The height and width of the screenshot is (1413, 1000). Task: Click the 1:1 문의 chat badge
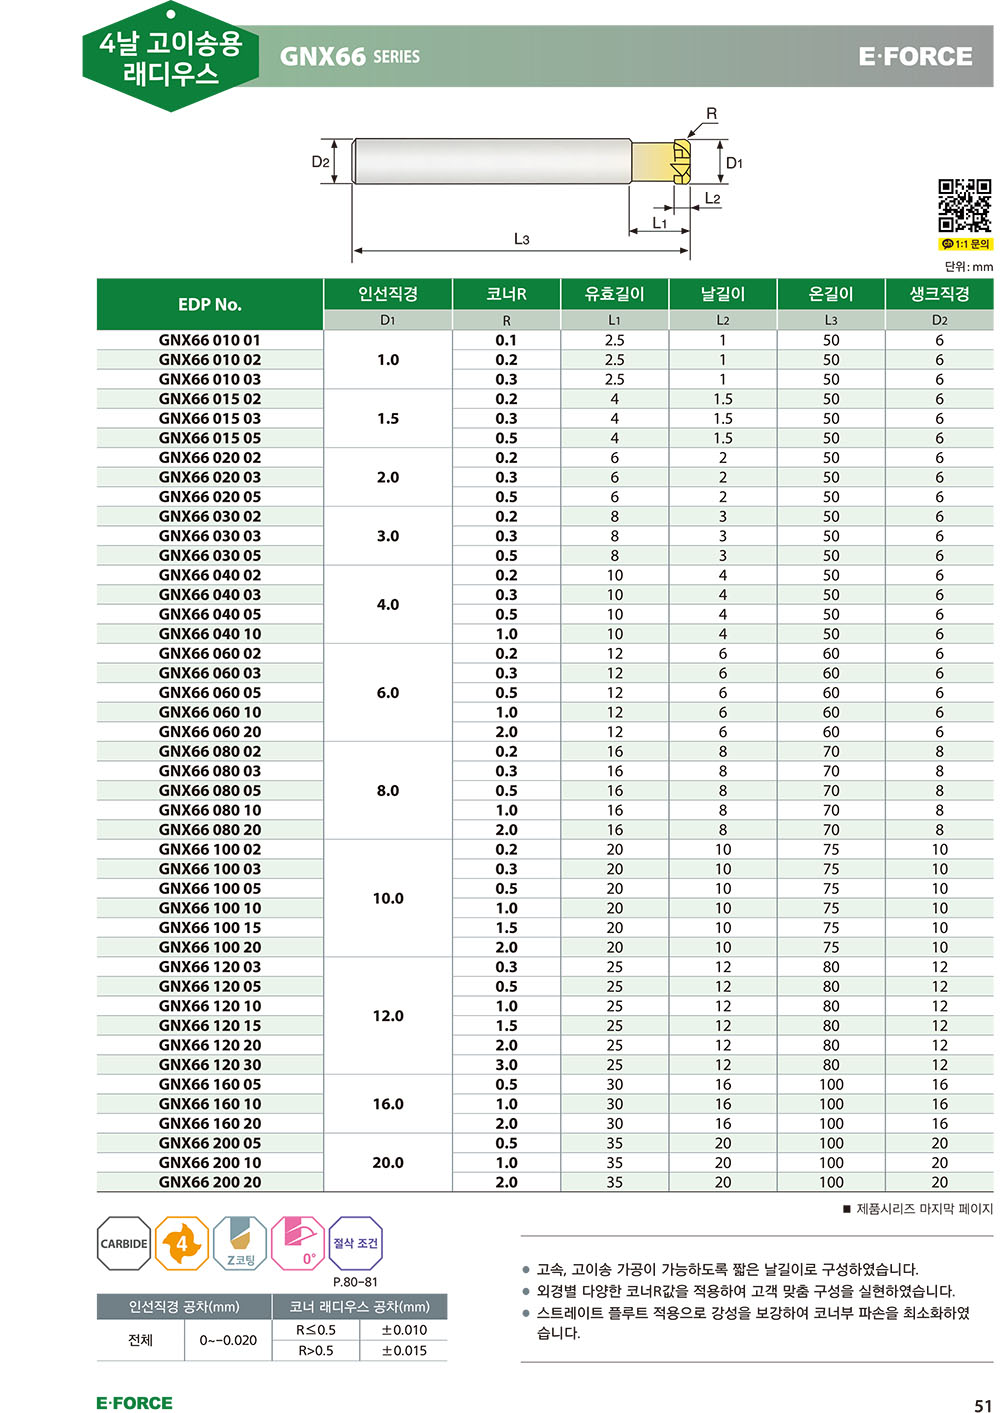[x=965, y=244]
